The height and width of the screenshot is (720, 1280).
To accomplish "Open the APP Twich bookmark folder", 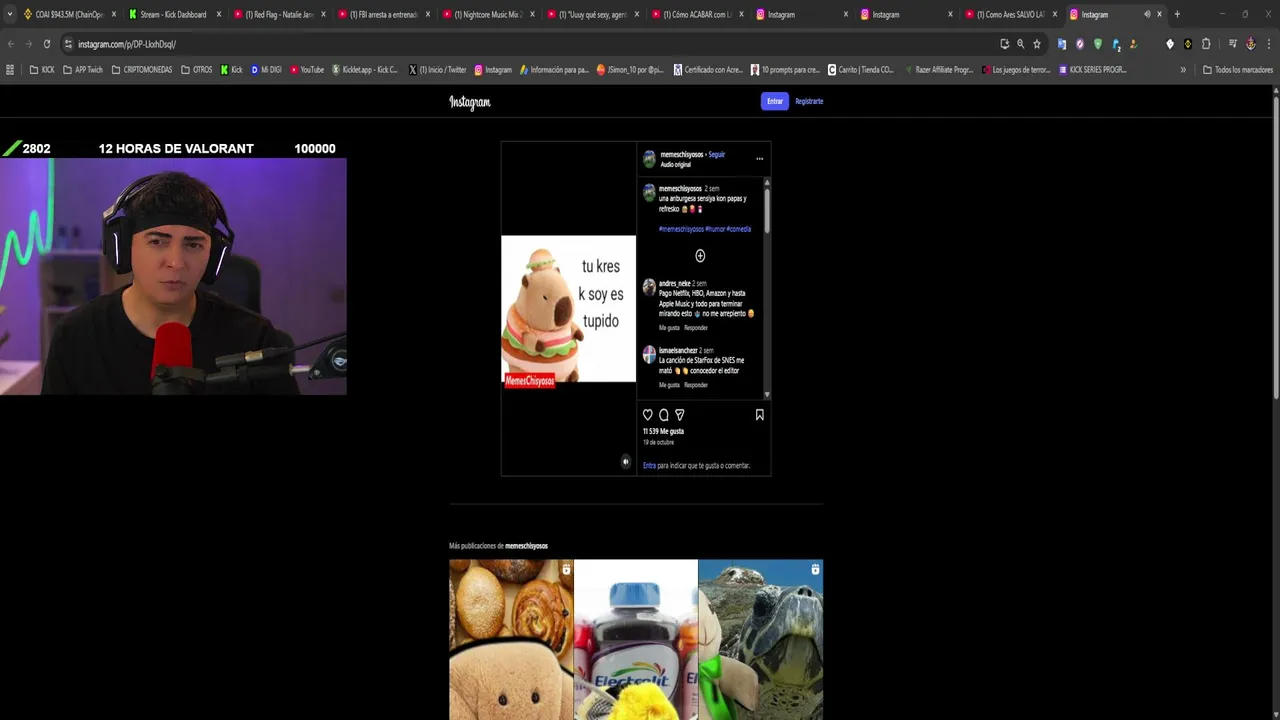I will [x=82, y=70].
